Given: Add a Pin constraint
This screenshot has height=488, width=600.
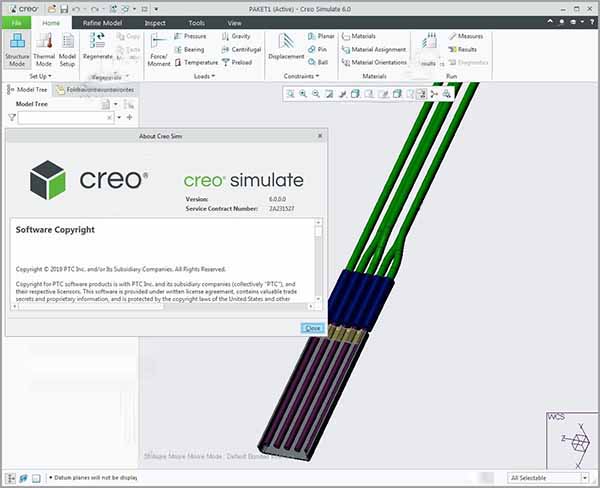Looking at the screenshot, I should [x=317, y=49].
